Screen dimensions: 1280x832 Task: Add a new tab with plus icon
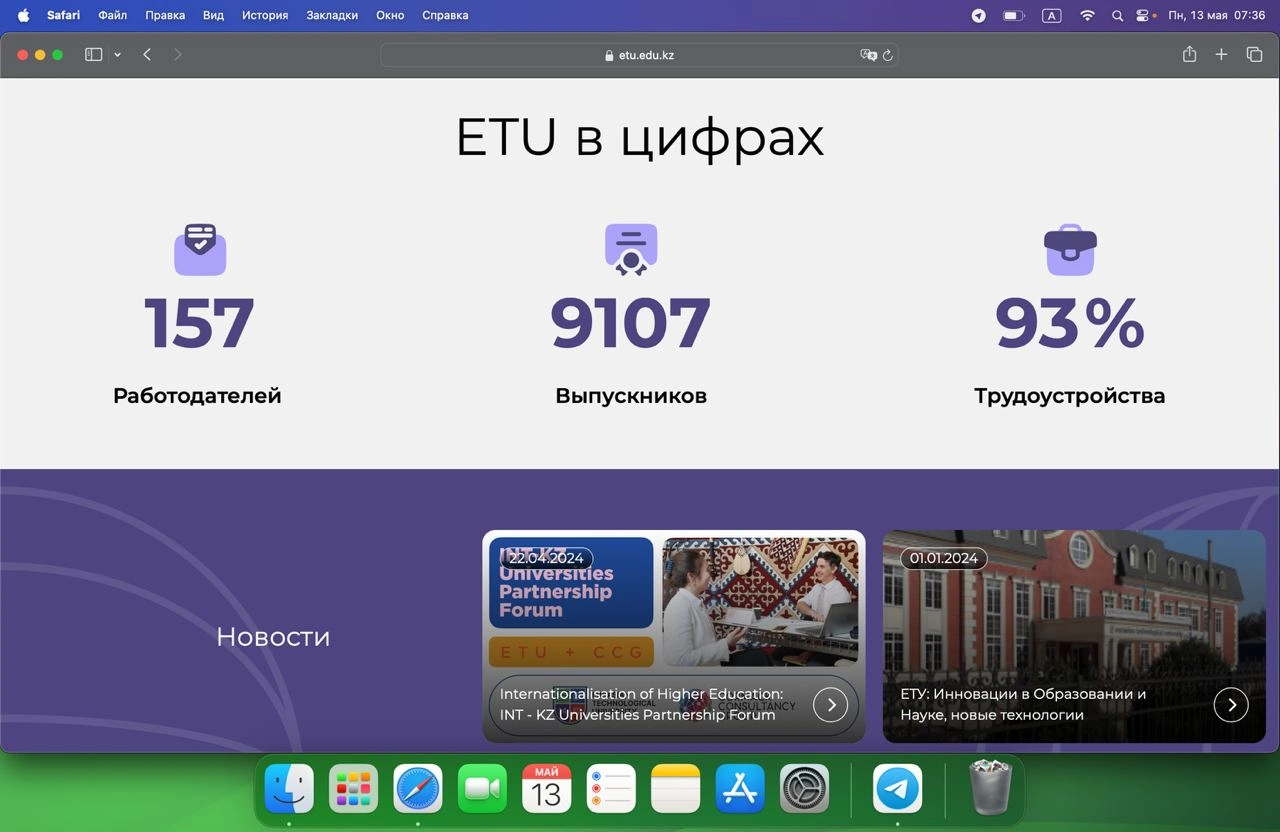click(x=1221, y=55)
